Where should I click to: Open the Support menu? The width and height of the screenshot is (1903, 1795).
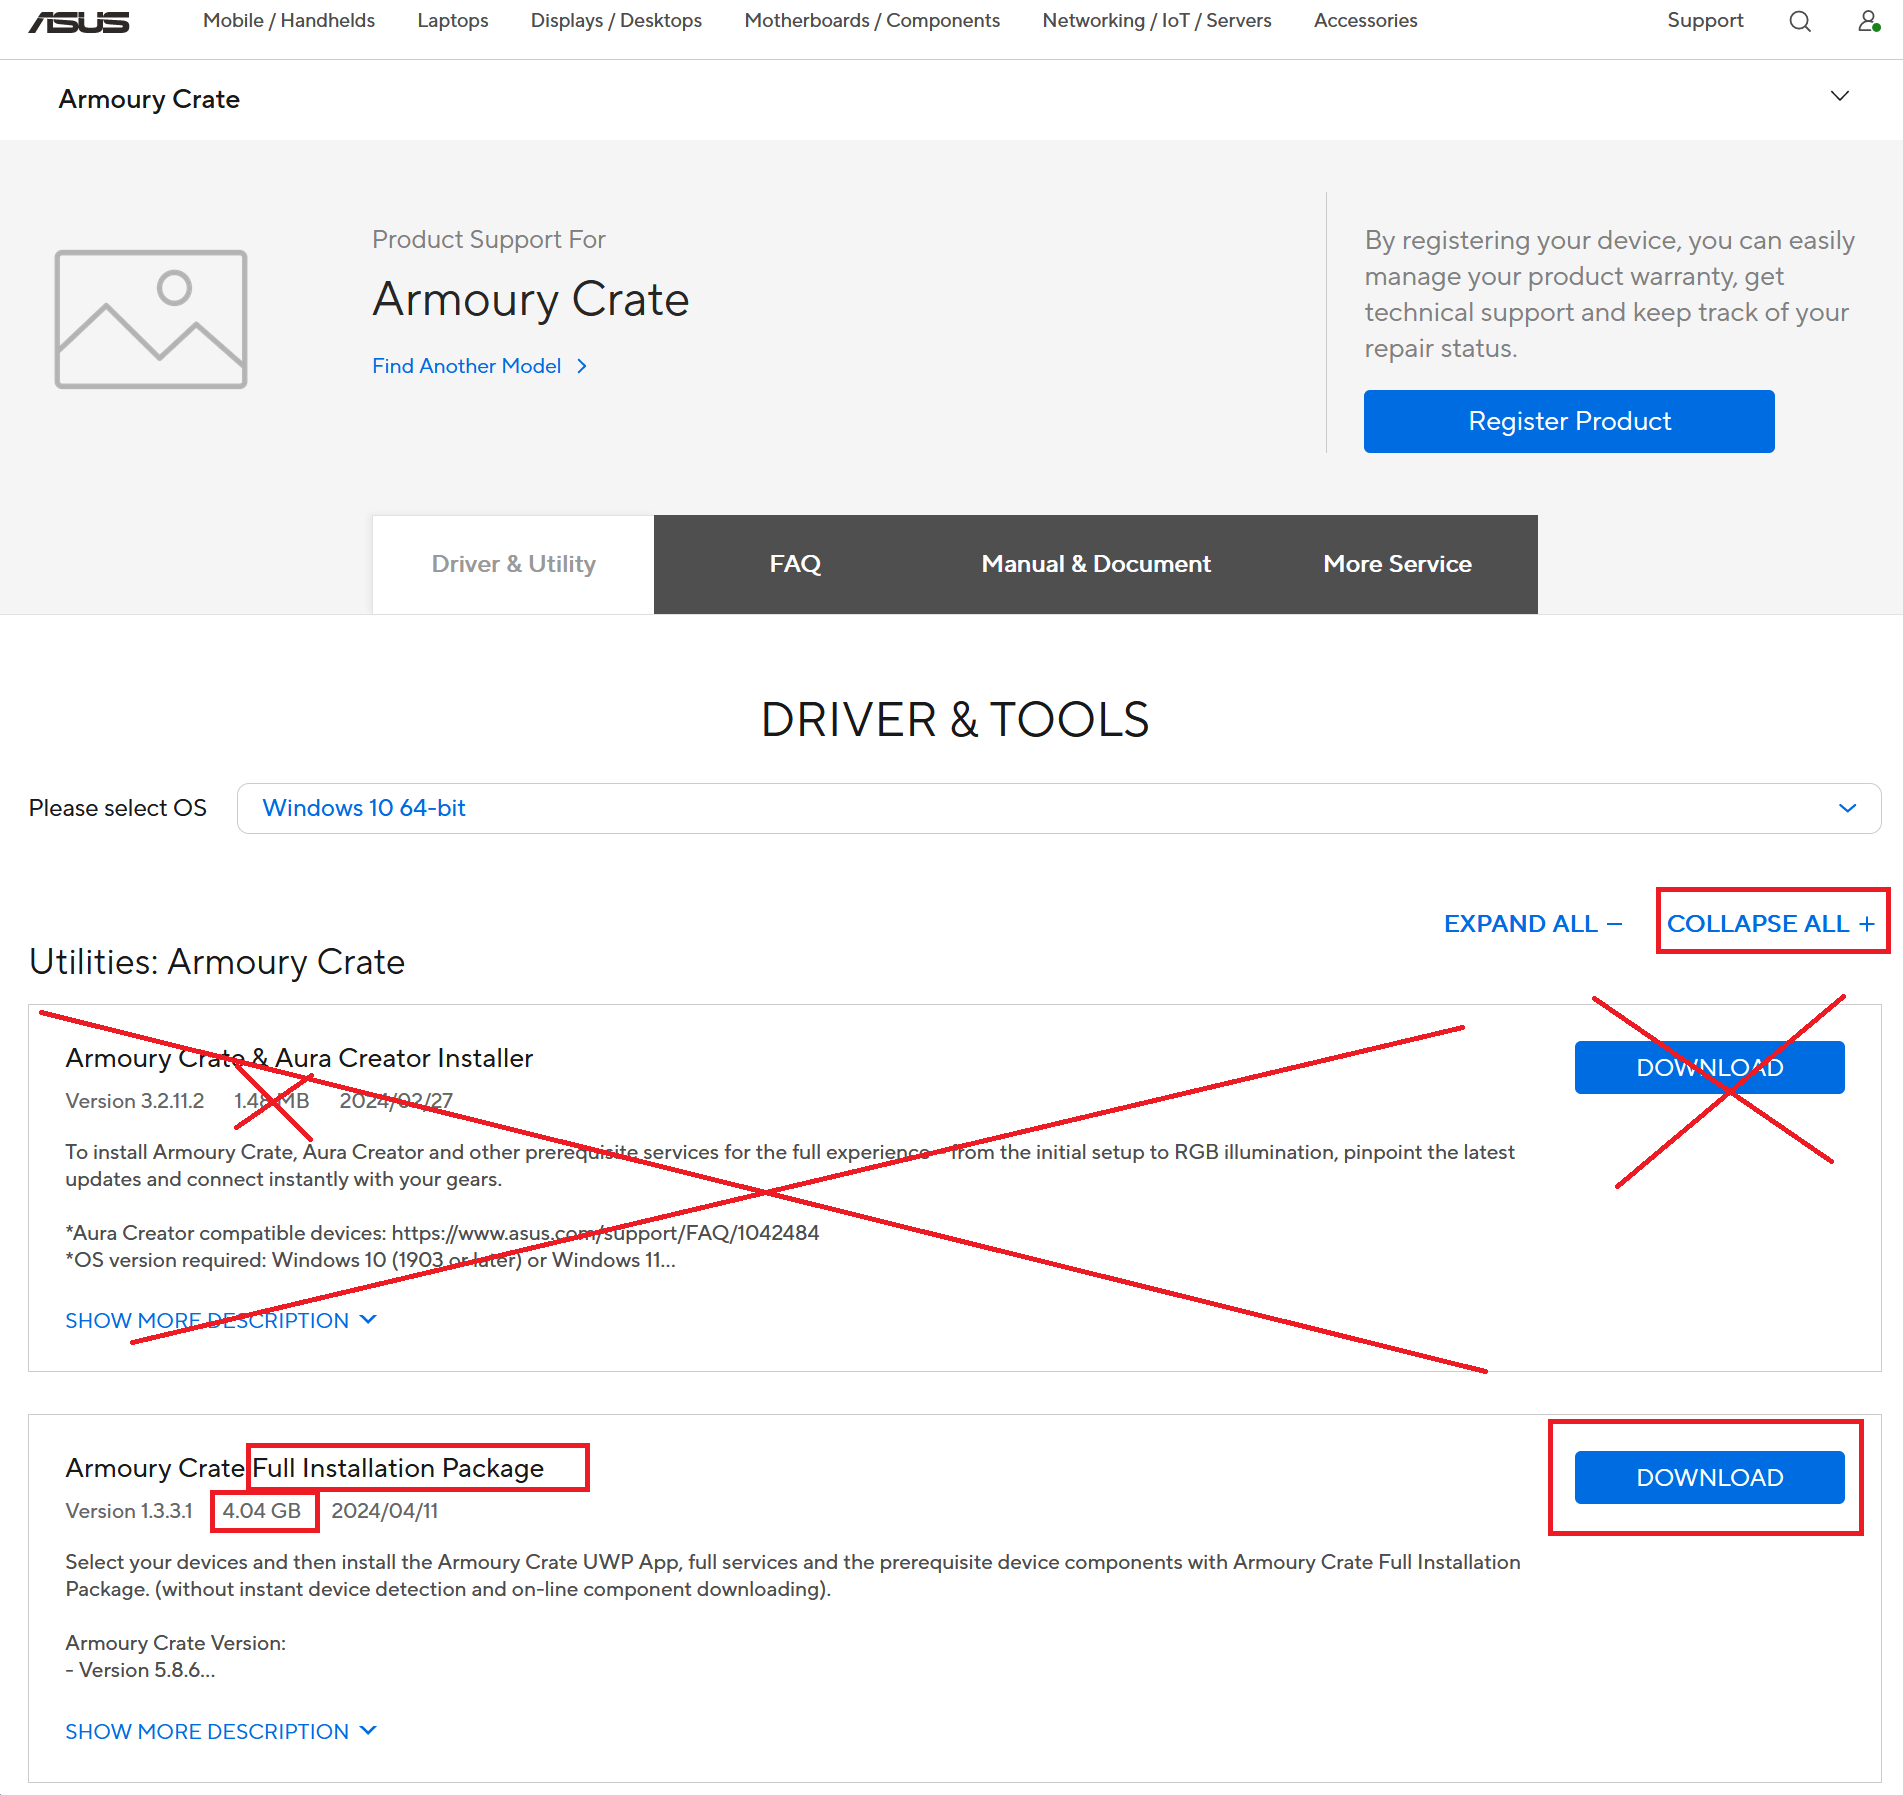(1704, 20)
